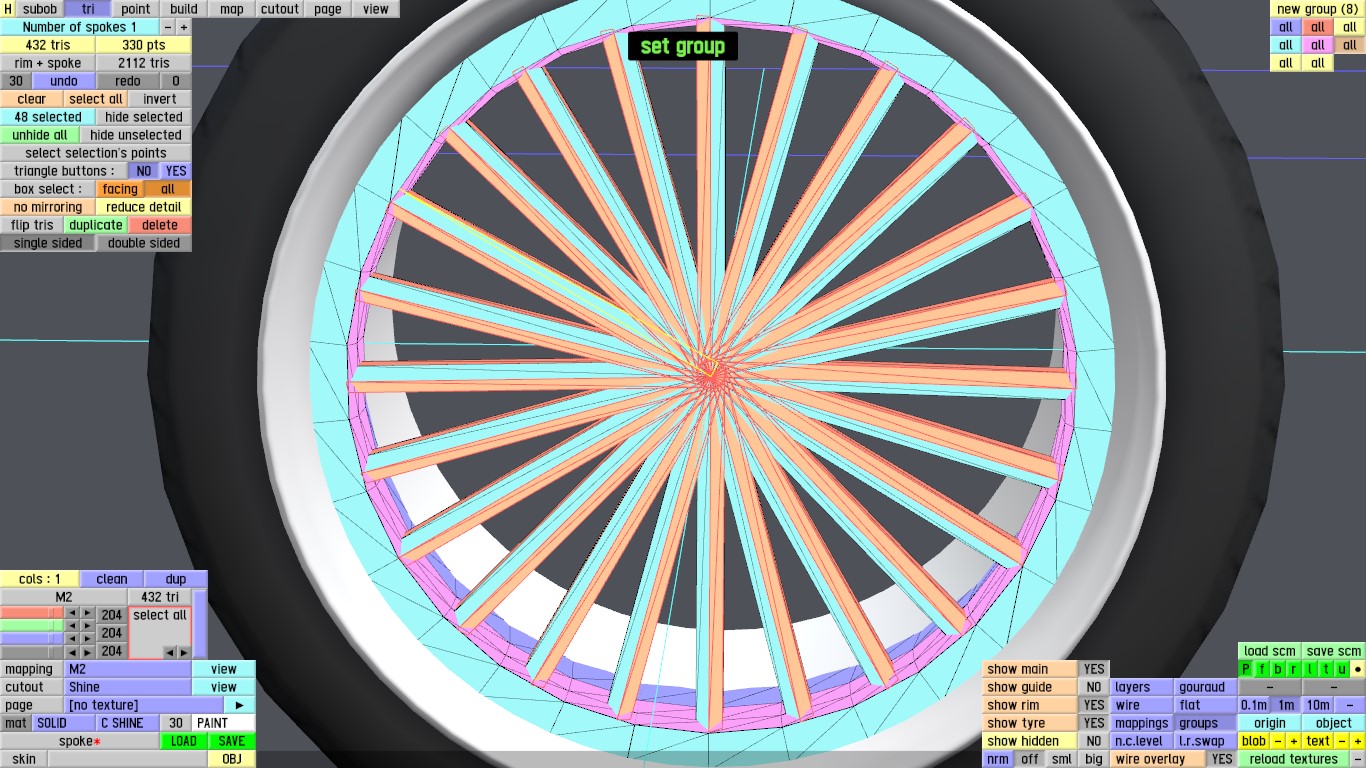Toggle show main YES
Viewport: 1366px width, 768px height.
[1095, 669]
